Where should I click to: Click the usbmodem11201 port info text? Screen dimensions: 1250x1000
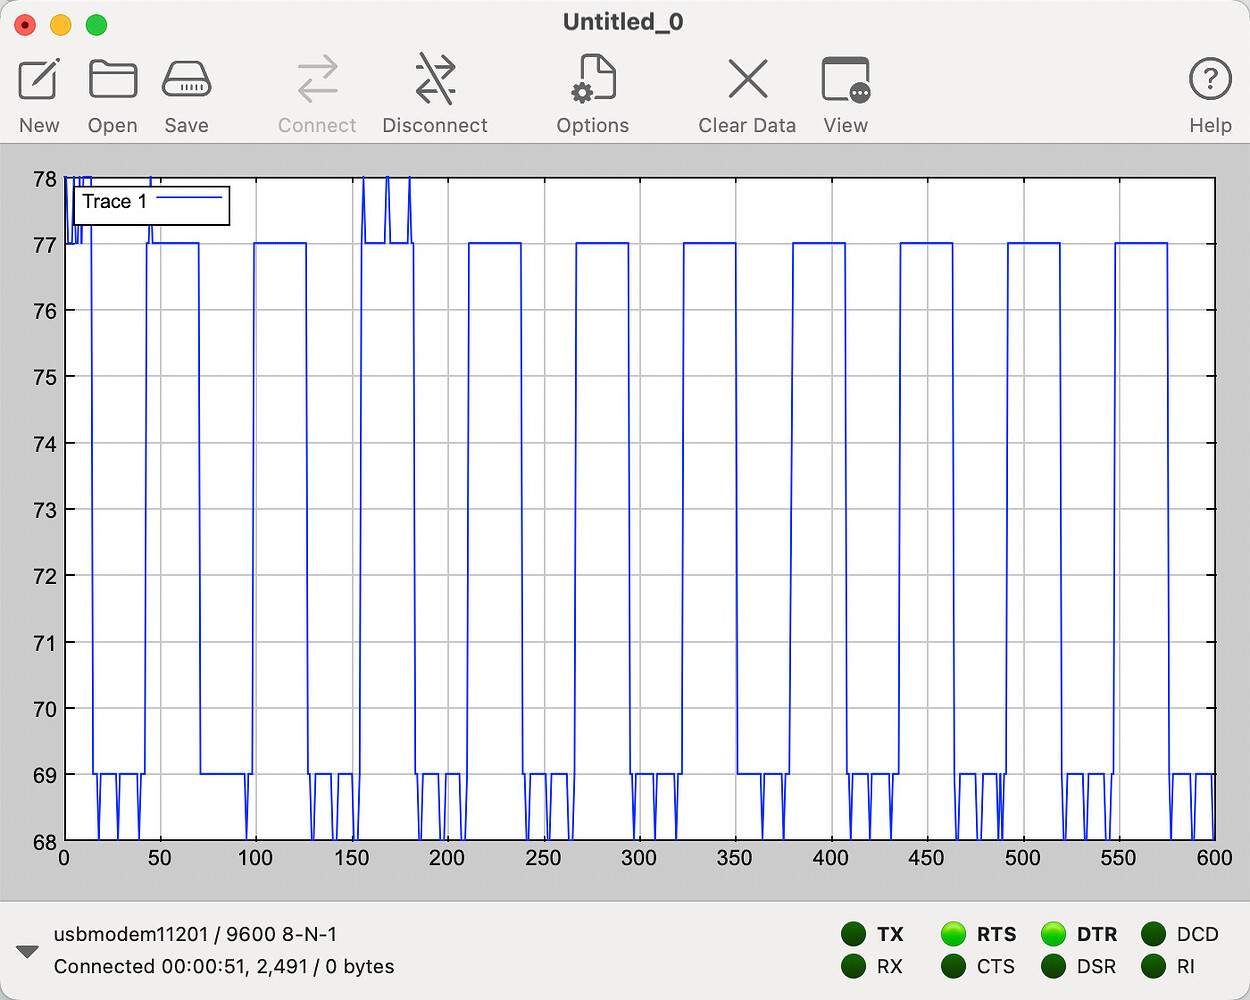point(195,934)
